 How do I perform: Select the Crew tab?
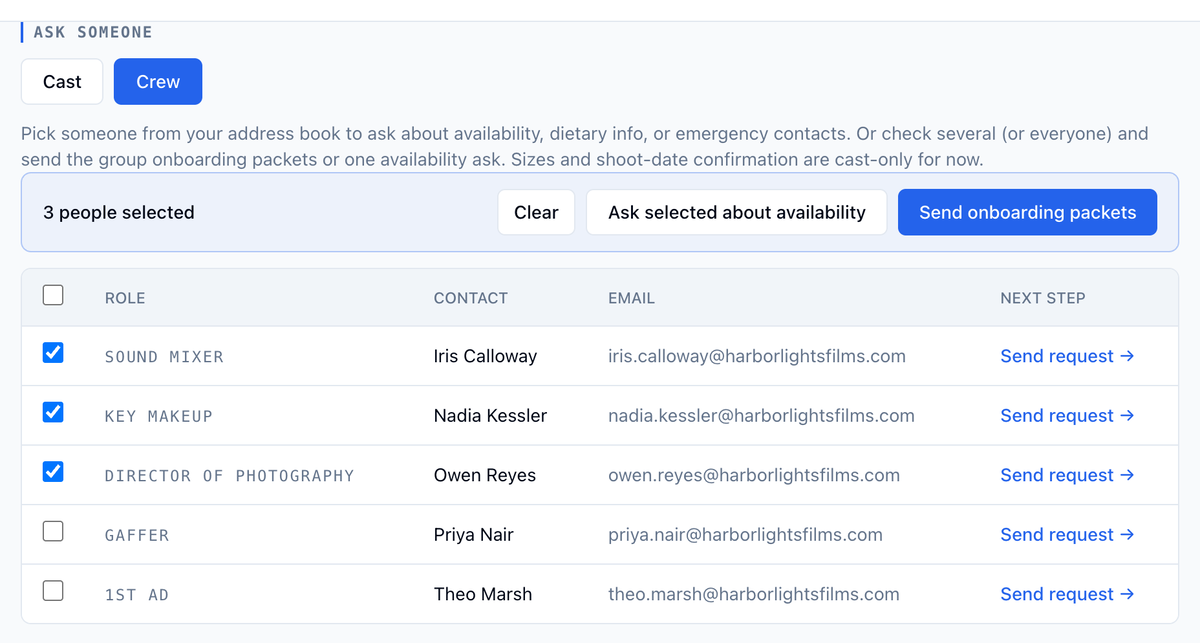click(x=158, y=82)
